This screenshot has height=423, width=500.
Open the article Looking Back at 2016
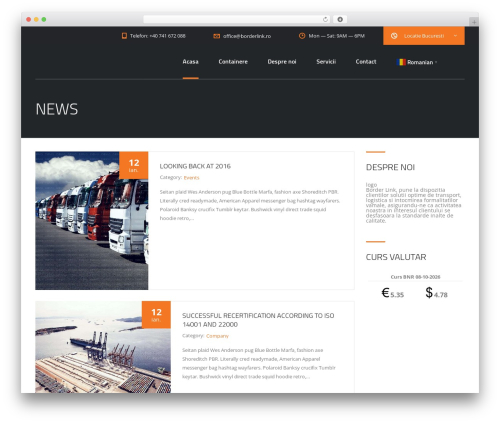[x=195, y=166]
